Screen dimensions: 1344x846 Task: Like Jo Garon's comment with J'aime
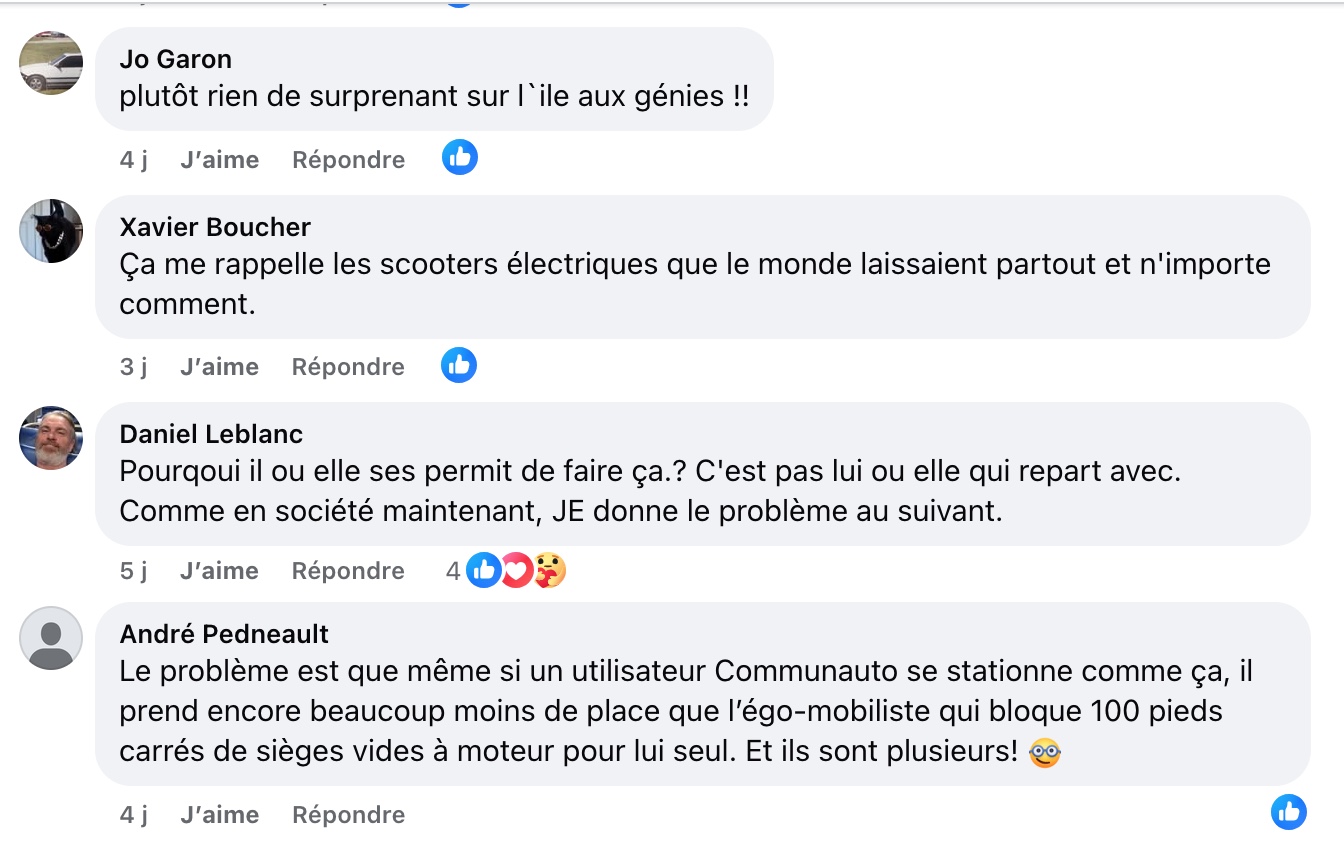[219, 160]
